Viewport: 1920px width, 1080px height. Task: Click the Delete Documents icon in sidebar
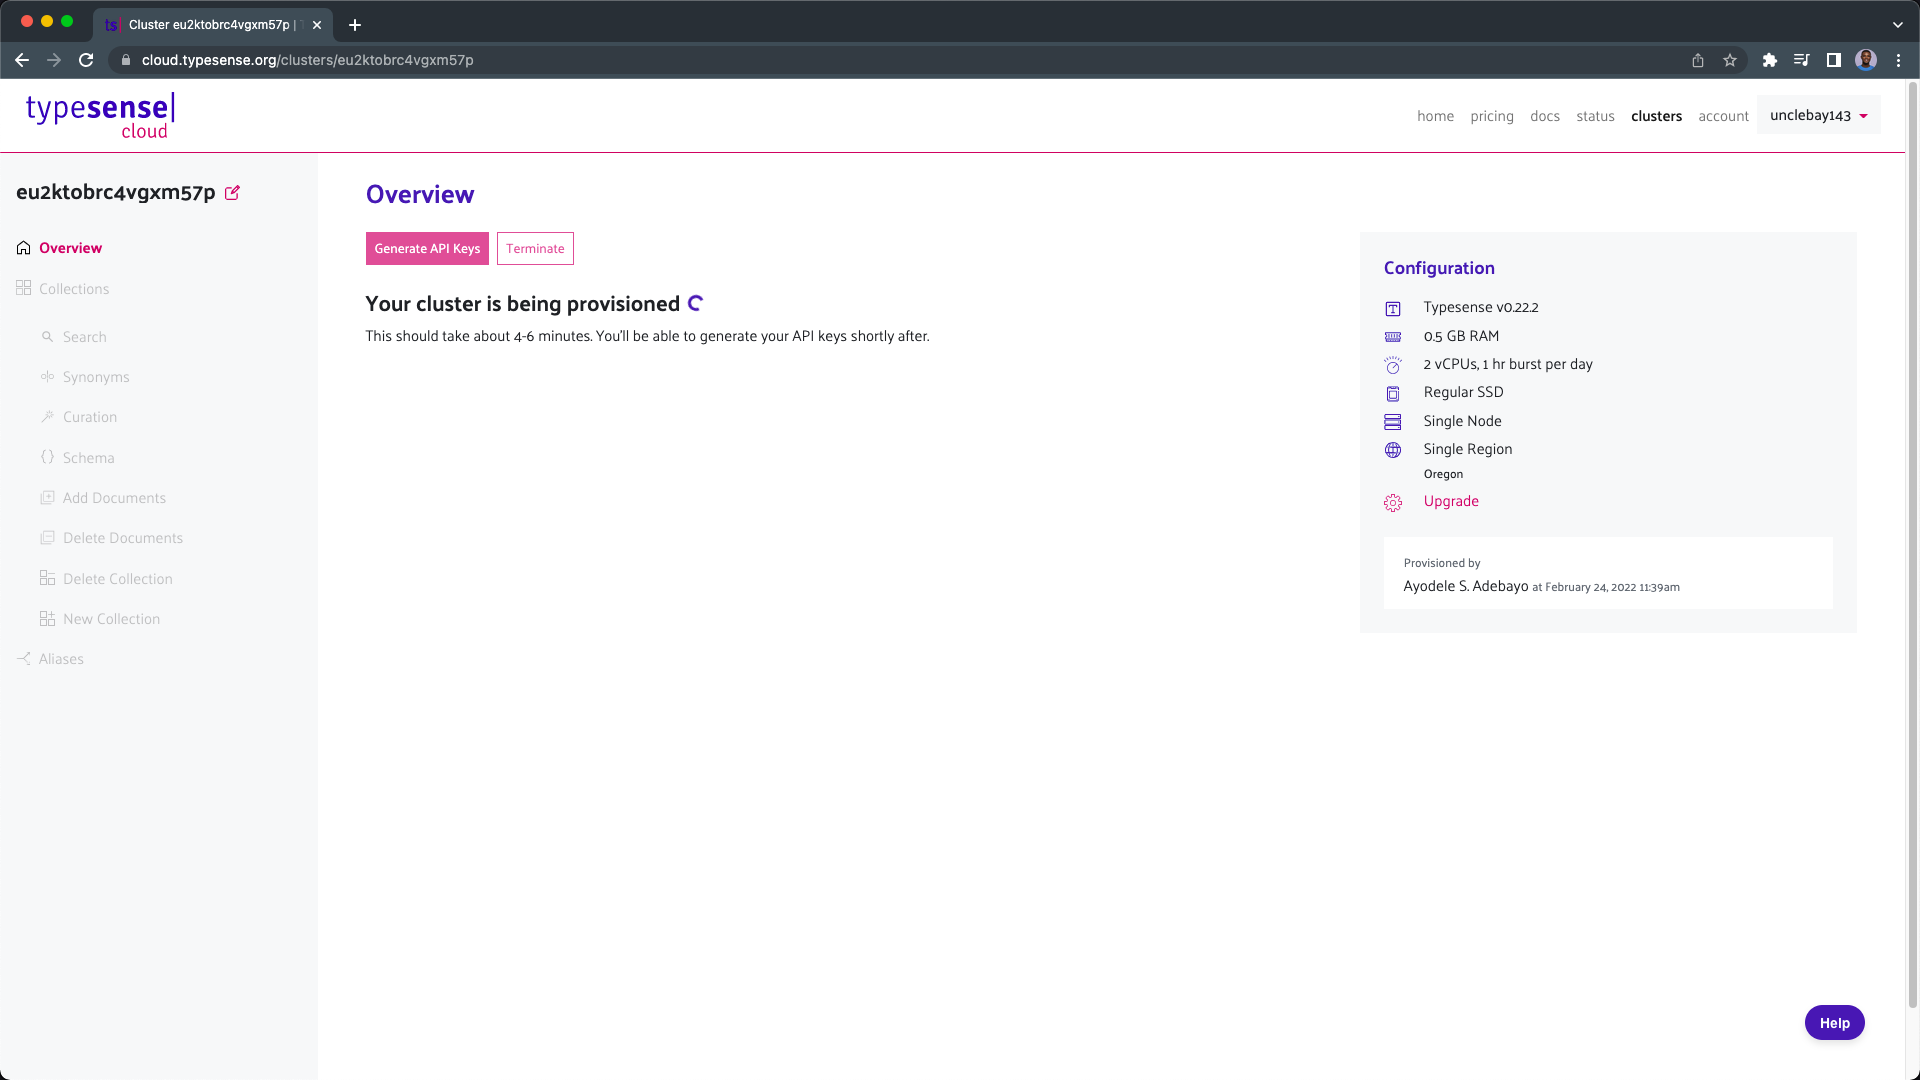pos(47,538)
